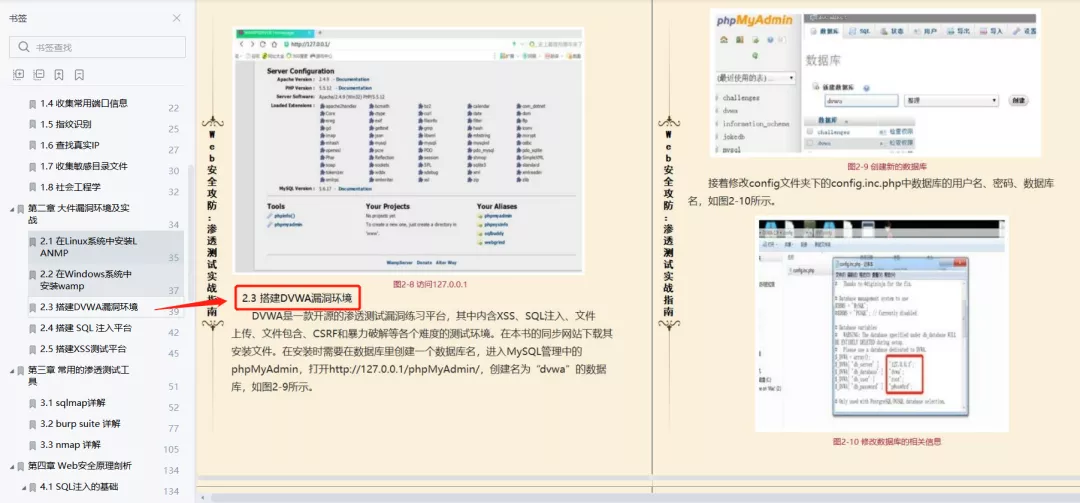
Task: Click the bookmark icon beside 1.6 查找真实IP
Action: 32,145
